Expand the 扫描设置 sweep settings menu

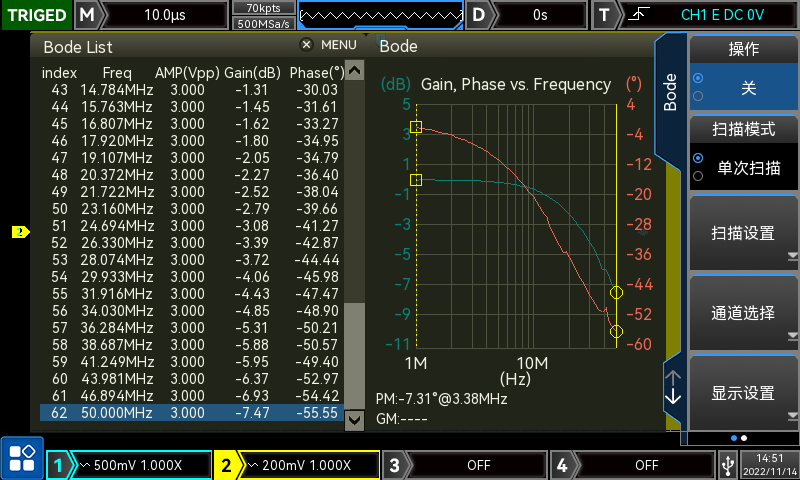coord(742,233)
